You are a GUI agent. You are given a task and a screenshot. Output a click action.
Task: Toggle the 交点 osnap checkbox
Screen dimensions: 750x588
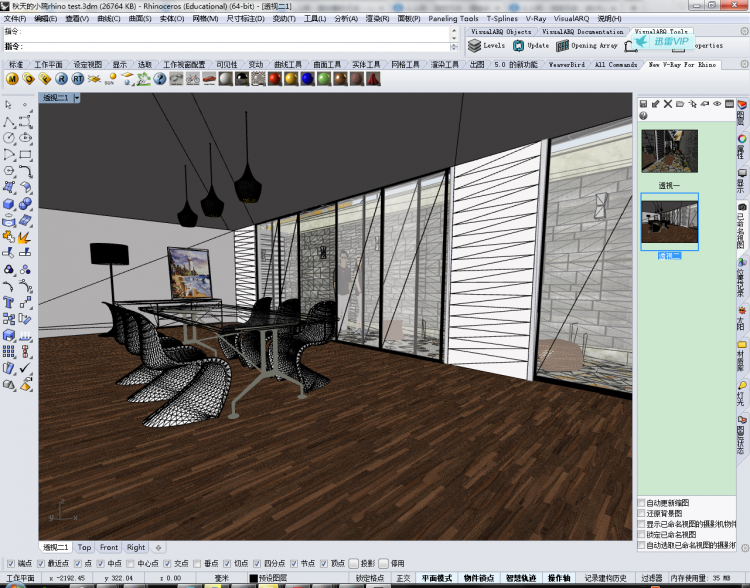click(167, 563)
